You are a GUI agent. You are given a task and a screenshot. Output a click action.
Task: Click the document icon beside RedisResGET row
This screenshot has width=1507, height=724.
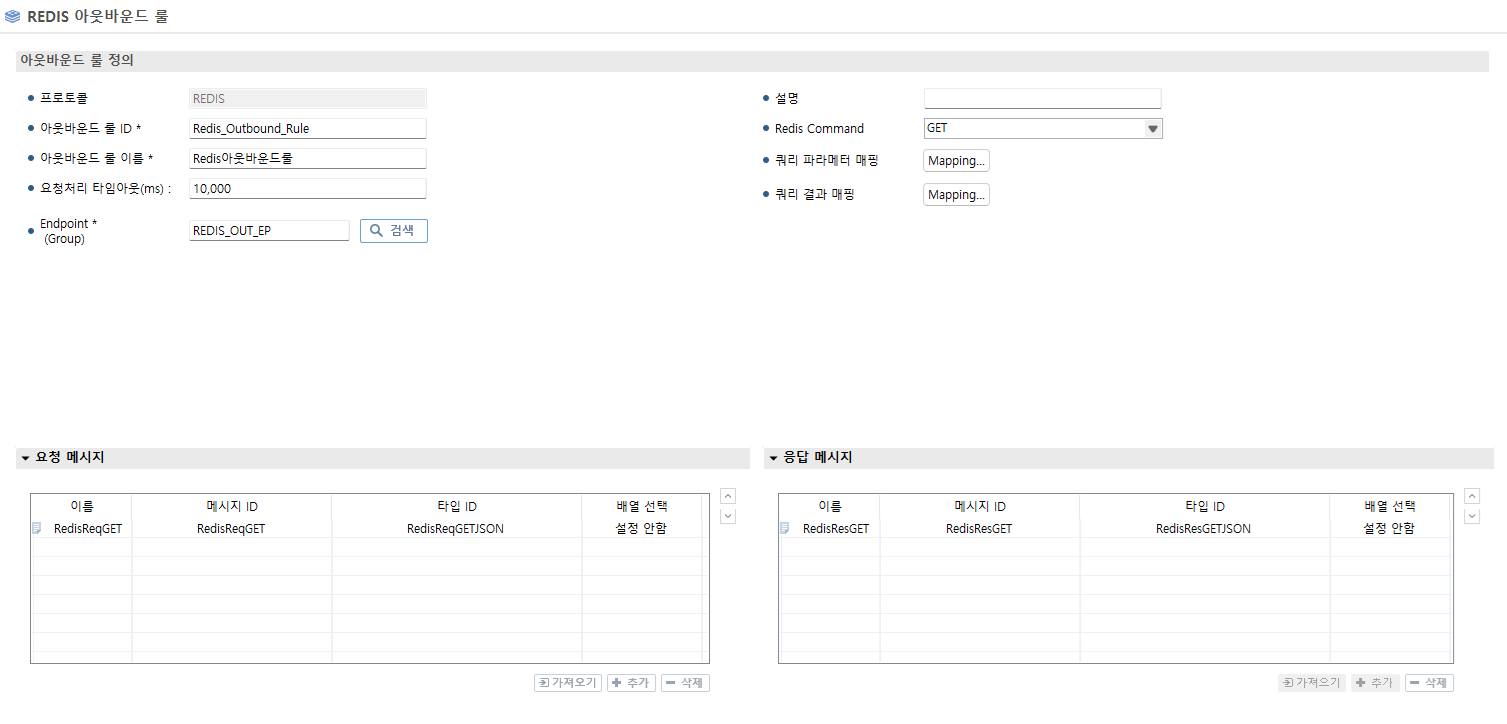[x=786, y=528]
